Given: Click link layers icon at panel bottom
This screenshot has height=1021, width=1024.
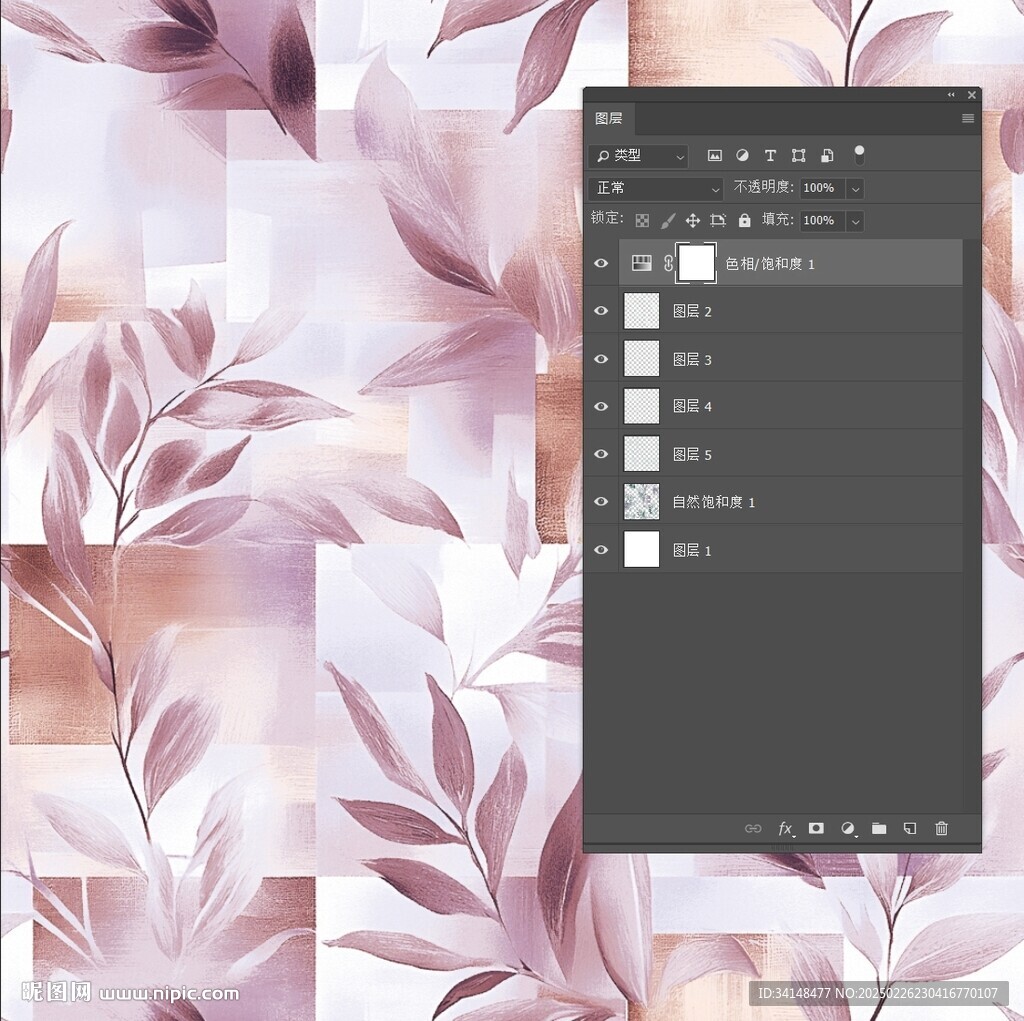Looking at the screenshot, I should [x=753, y=828].
